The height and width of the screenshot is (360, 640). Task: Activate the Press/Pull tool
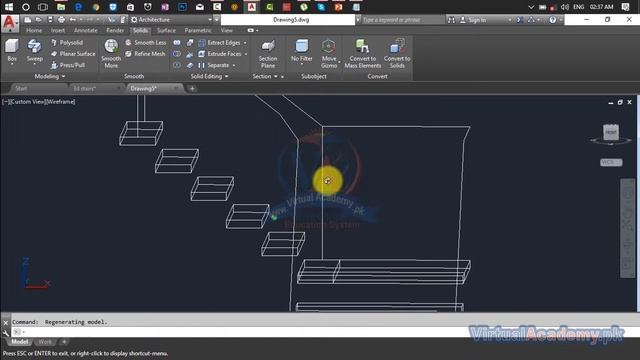pos(68,65)
